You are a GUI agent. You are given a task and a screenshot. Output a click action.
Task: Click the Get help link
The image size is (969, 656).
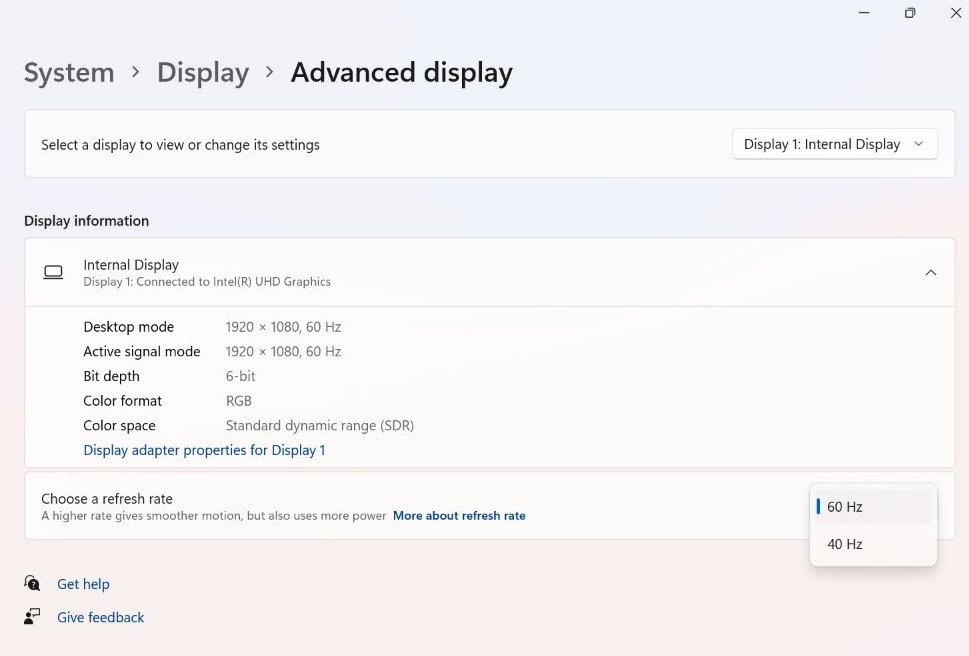tap(83, 583)
